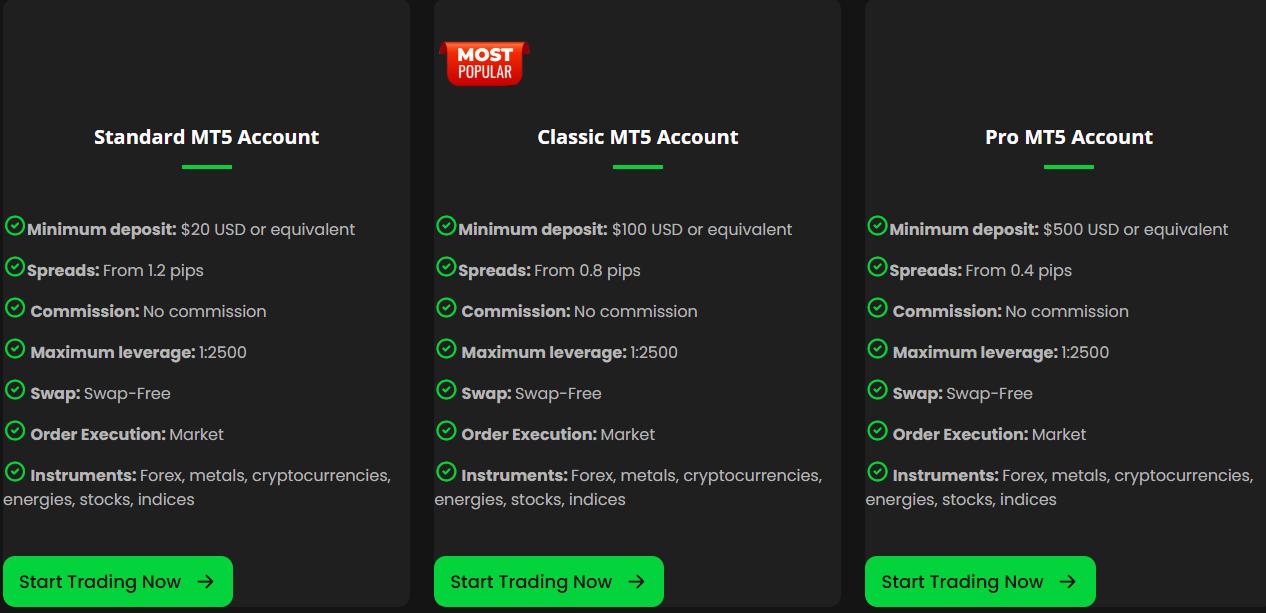Click the arrow on Pro Start Trading button

1067,582
